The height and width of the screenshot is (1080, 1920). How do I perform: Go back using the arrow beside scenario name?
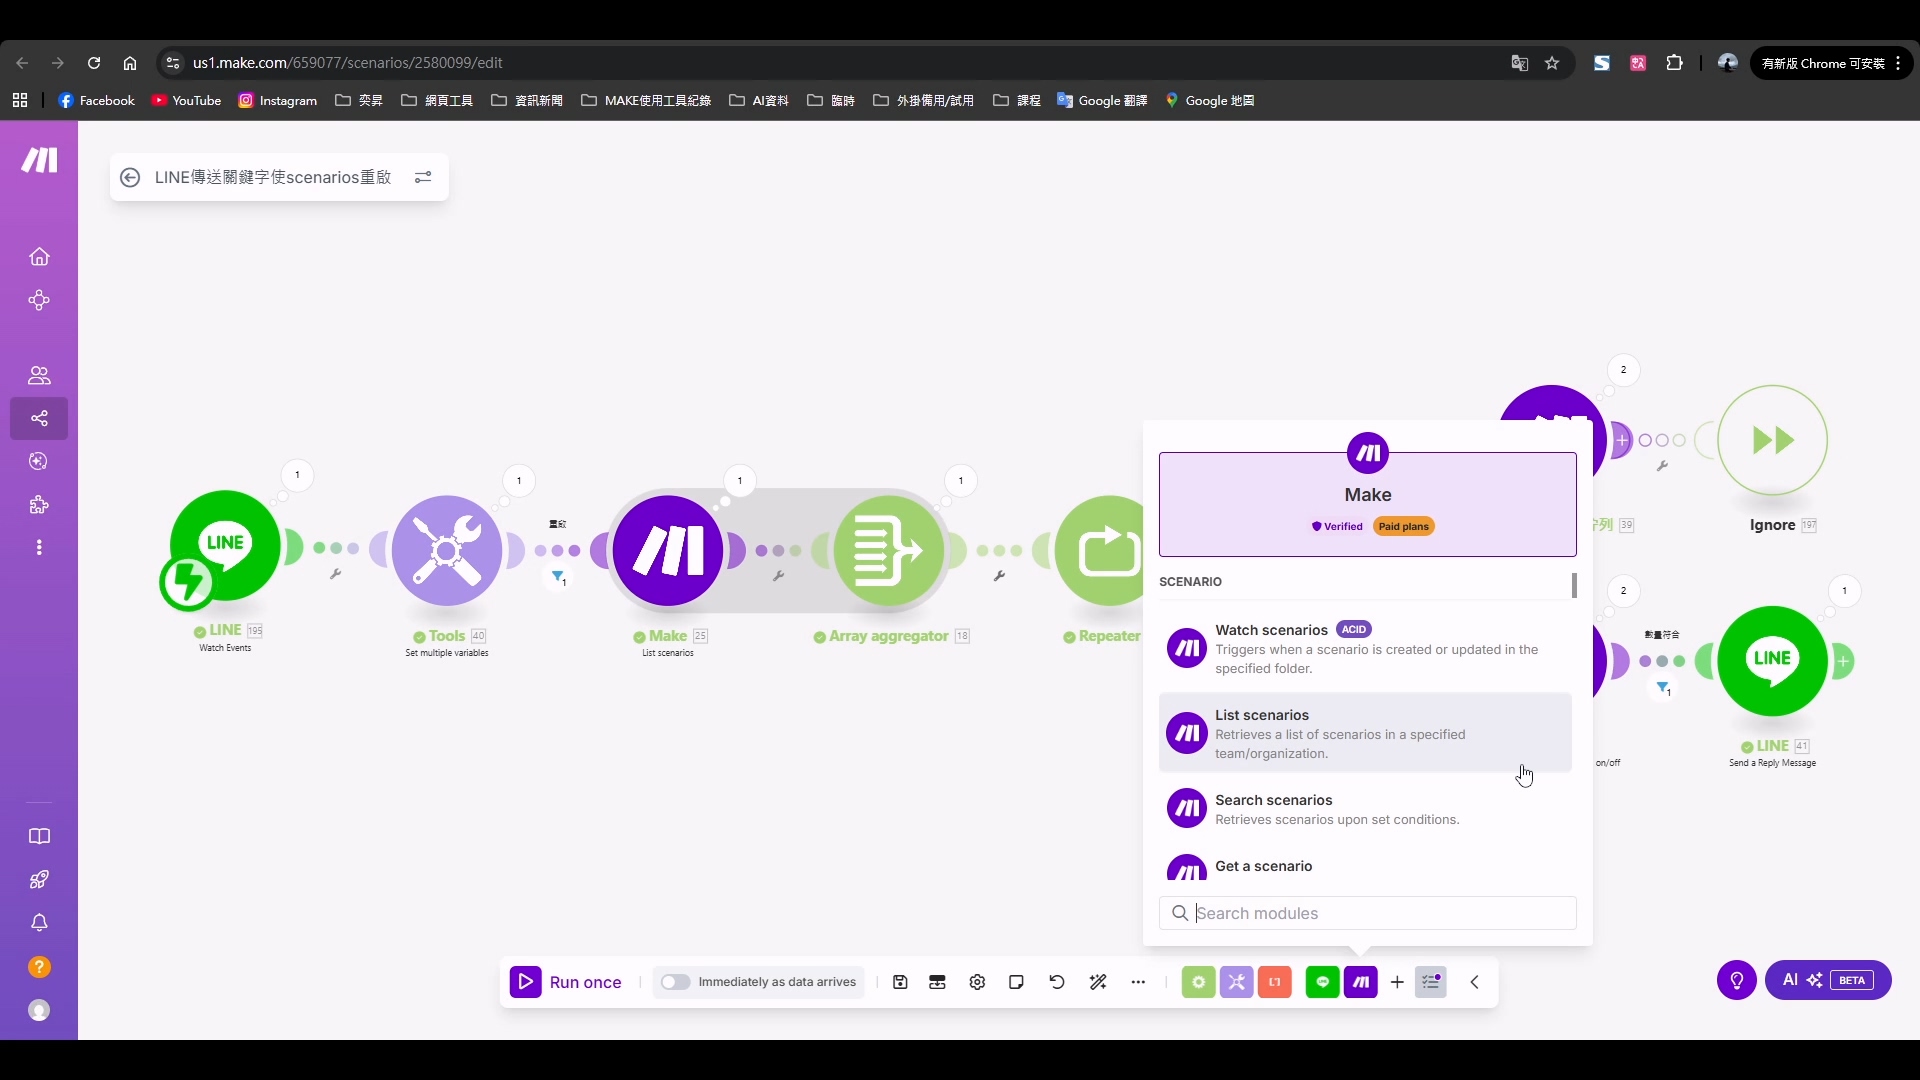coord(130,177)
